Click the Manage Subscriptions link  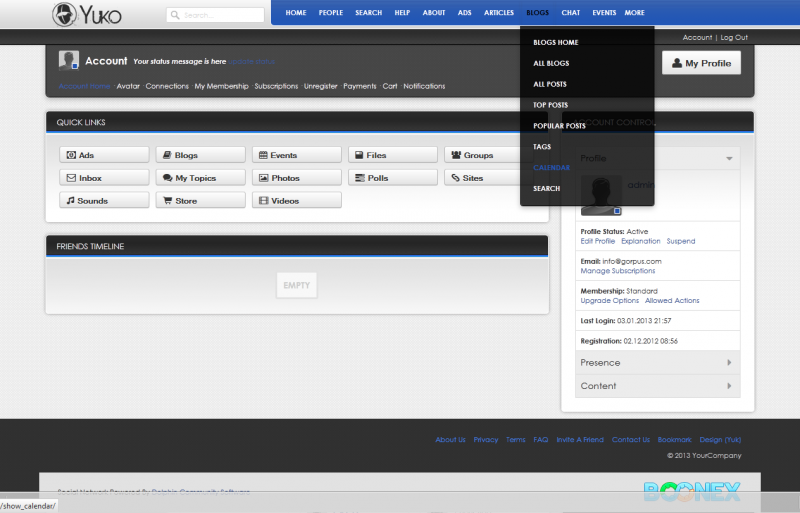618,271
